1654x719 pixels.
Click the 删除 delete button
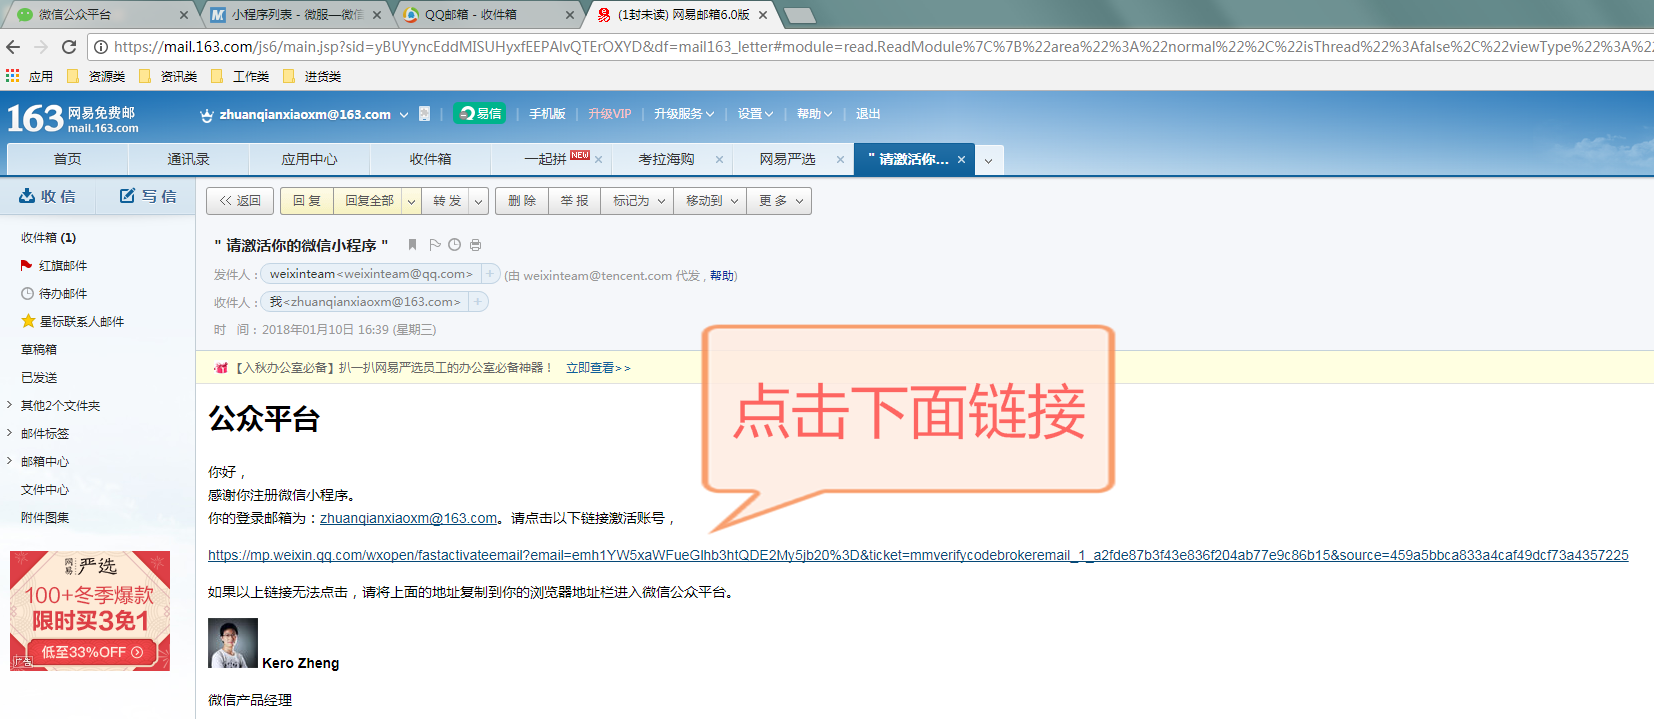coord(522,201)
